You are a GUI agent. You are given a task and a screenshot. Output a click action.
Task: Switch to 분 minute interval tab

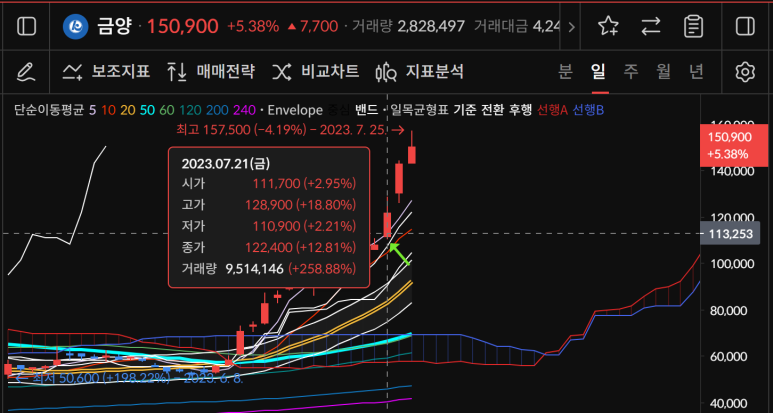pyautogui.click(x=565, y=72)
